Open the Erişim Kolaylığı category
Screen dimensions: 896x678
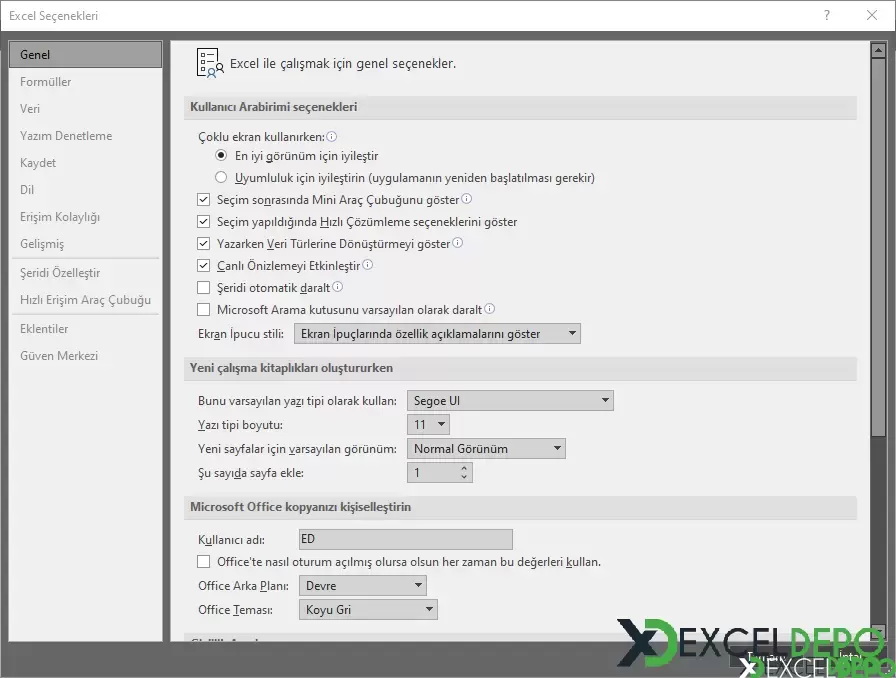86,217
